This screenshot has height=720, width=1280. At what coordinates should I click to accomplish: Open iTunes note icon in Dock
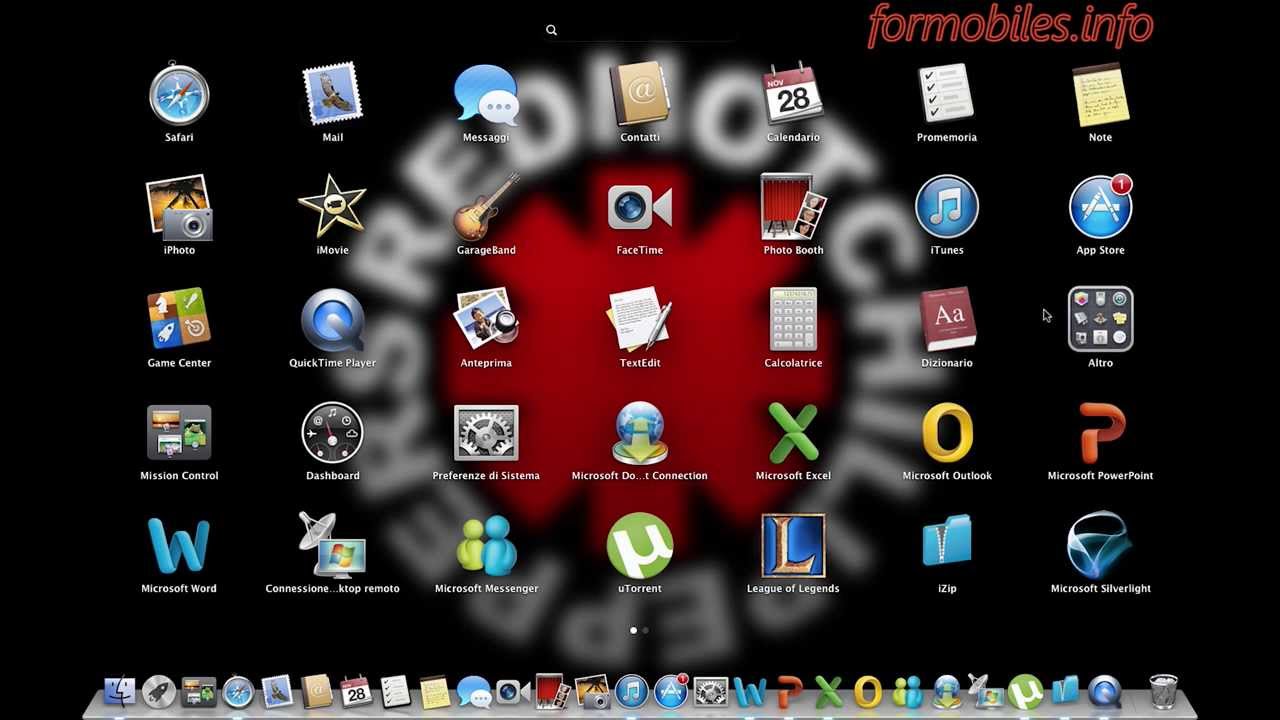coord(631,692)
